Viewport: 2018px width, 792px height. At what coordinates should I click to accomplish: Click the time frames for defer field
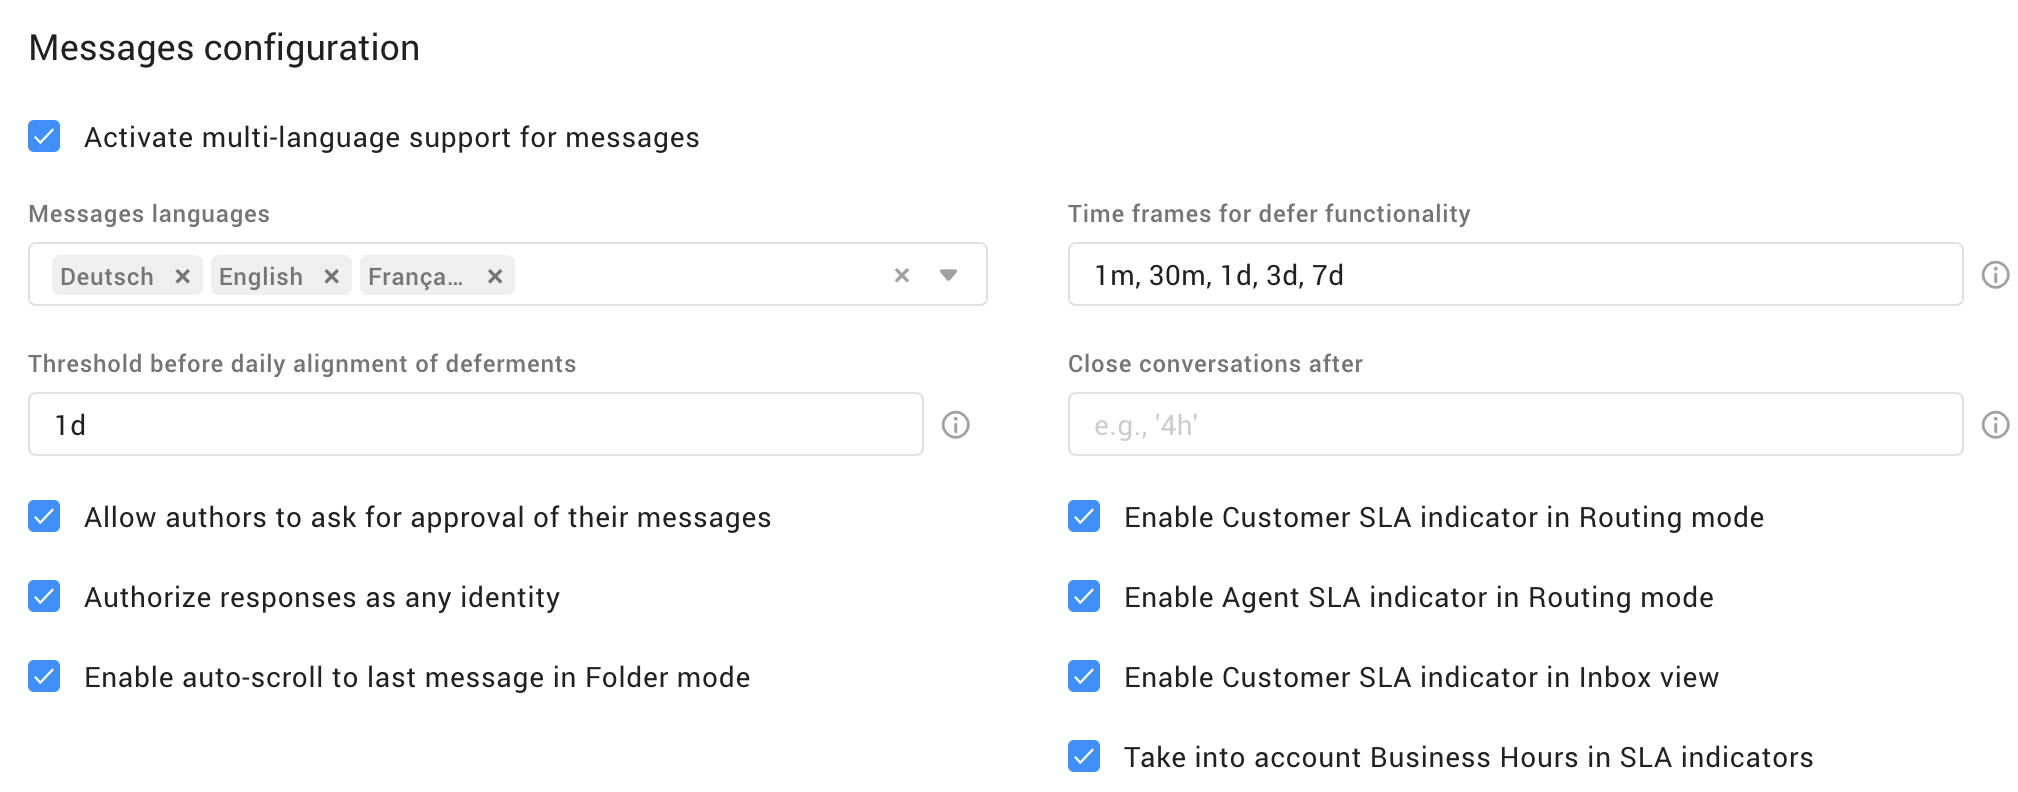pyautogui.click(x=1514, y=275)
